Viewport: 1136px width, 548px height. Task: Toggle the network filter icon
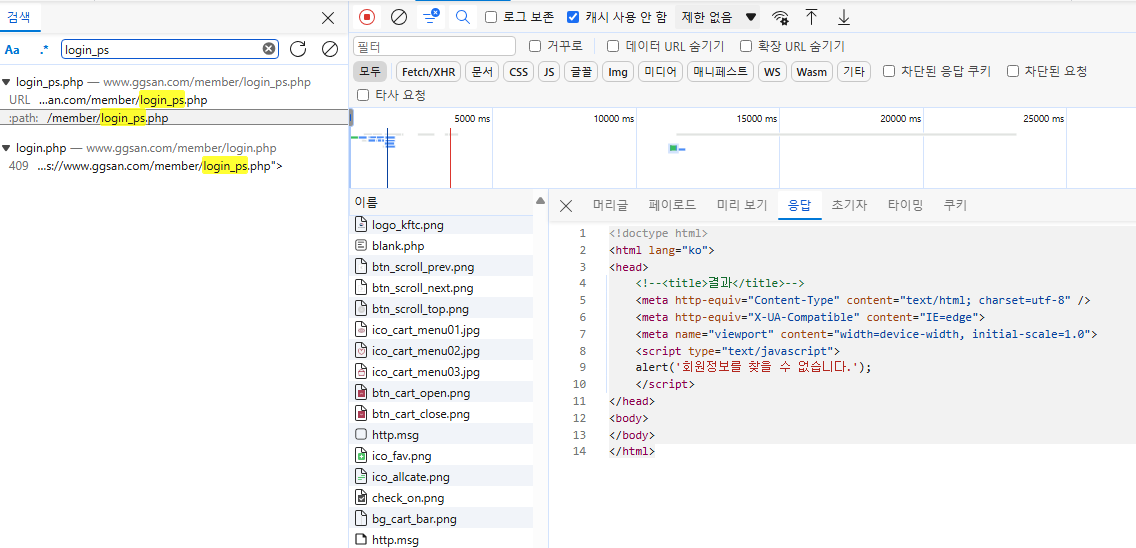(431, 16)
